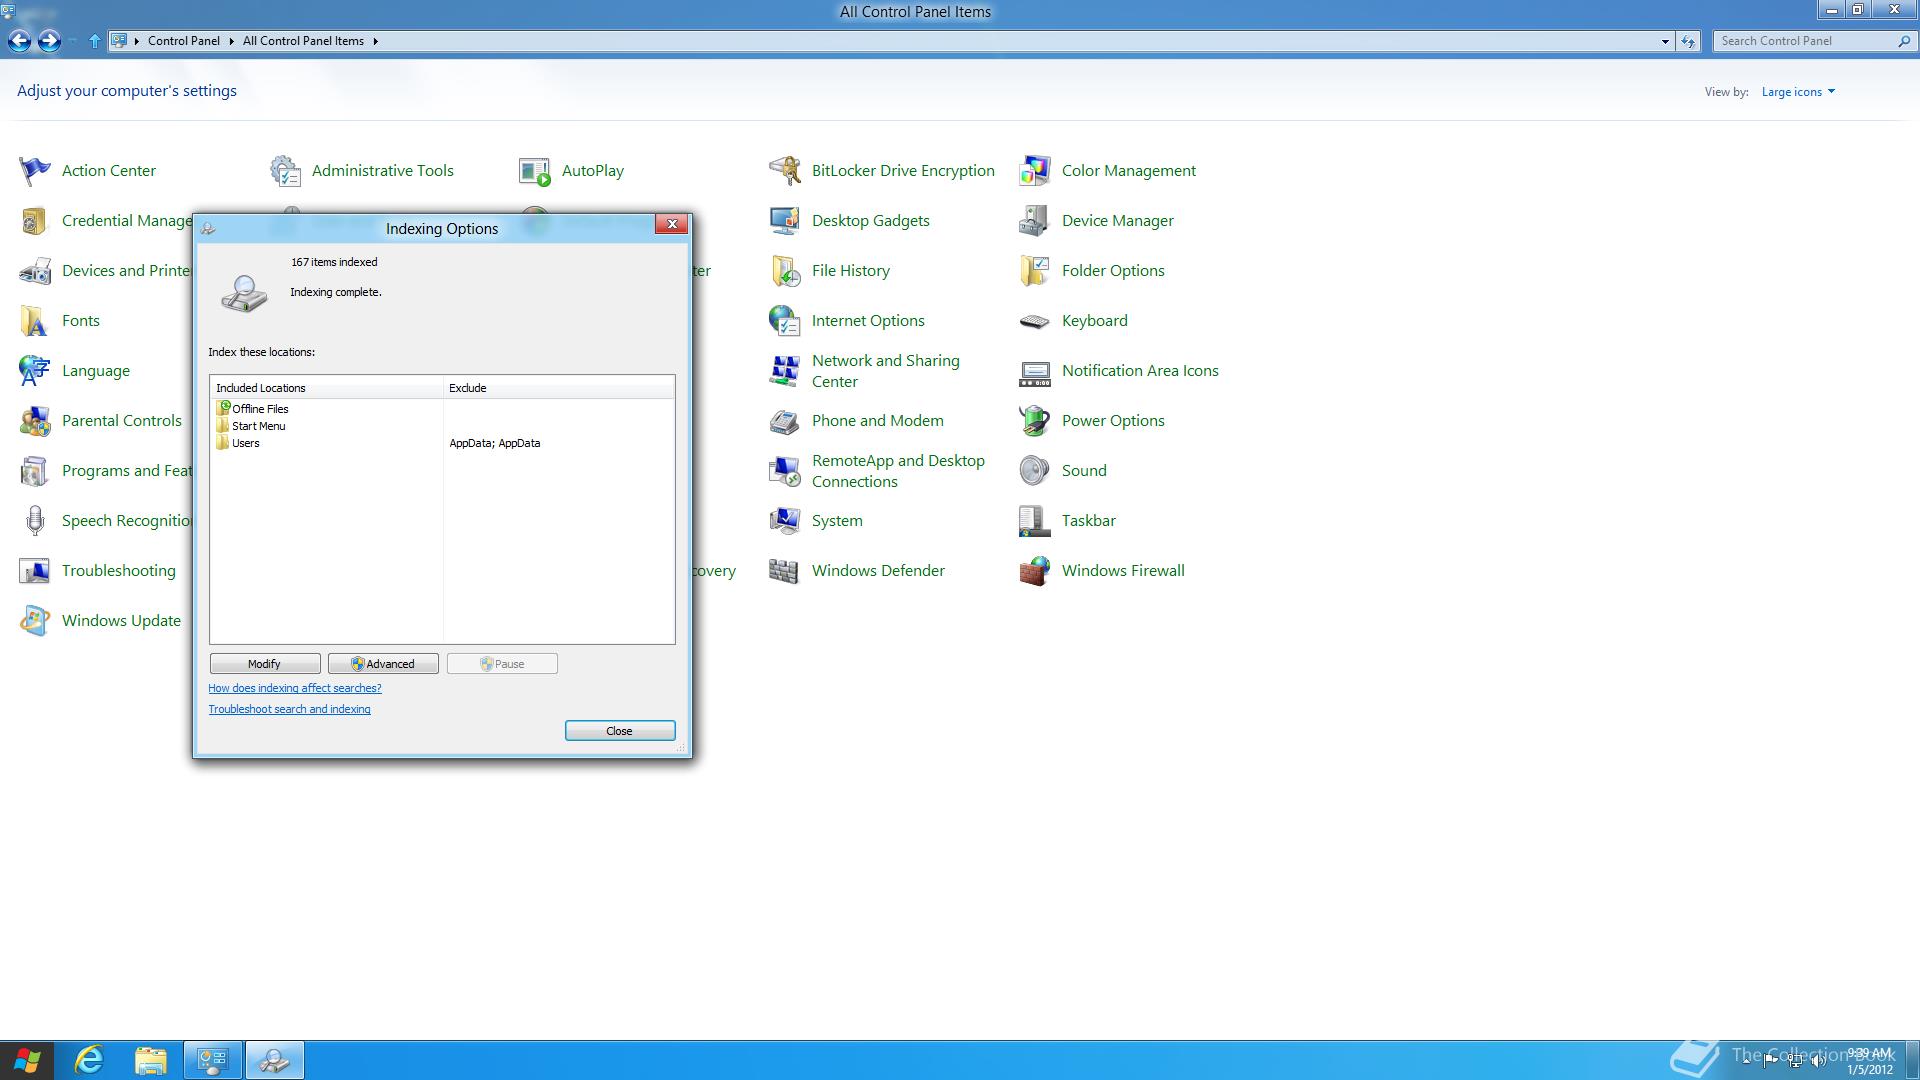Open the Action Center flag icon
1920x1080 pixels.
(x=35, y=171)
